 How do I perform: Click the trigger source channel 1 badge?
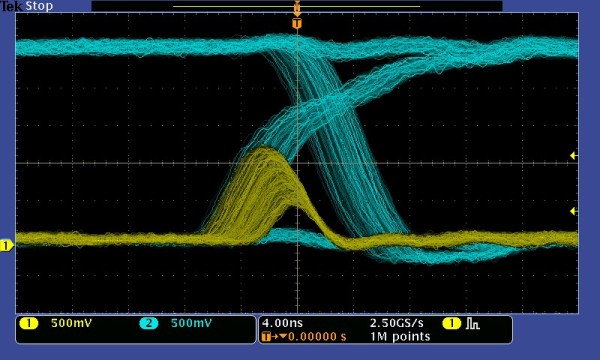[452, 324]
